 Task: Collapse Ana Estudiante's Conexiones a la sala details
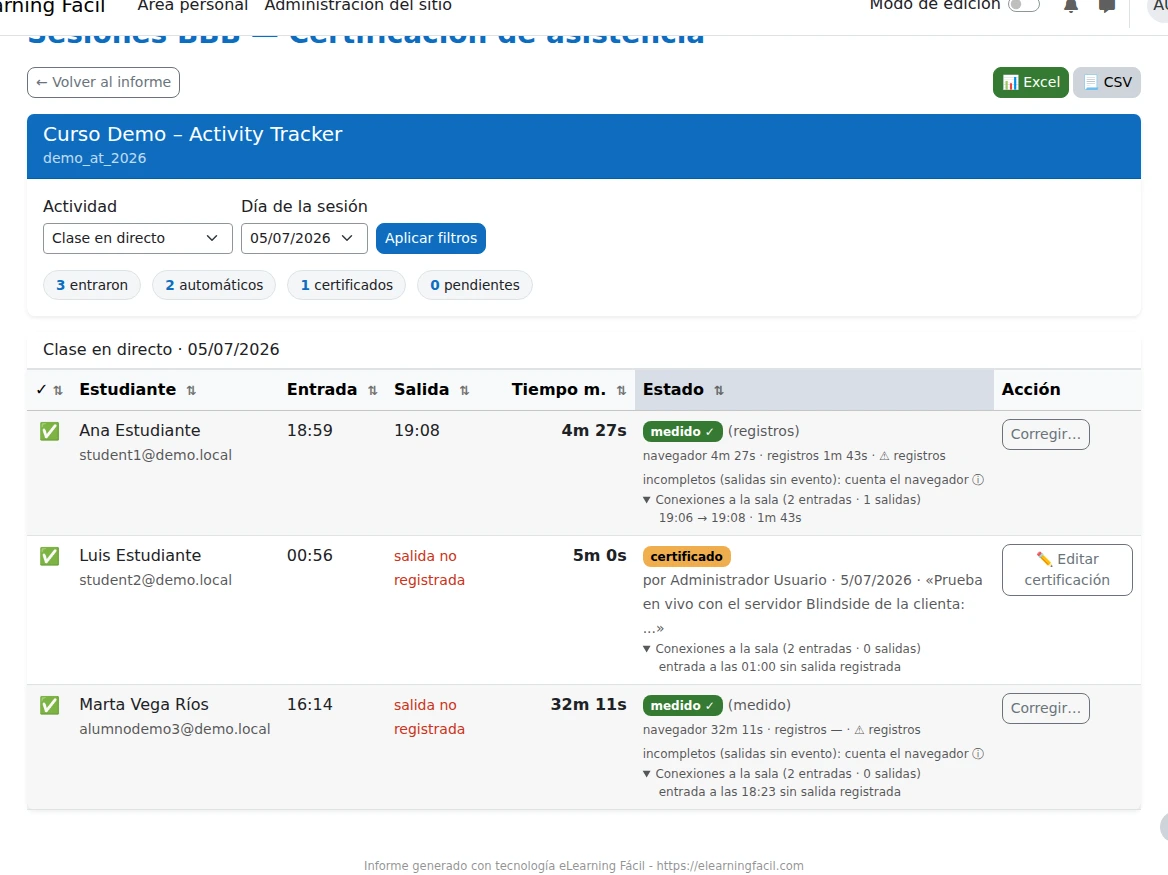pos(781,500)
